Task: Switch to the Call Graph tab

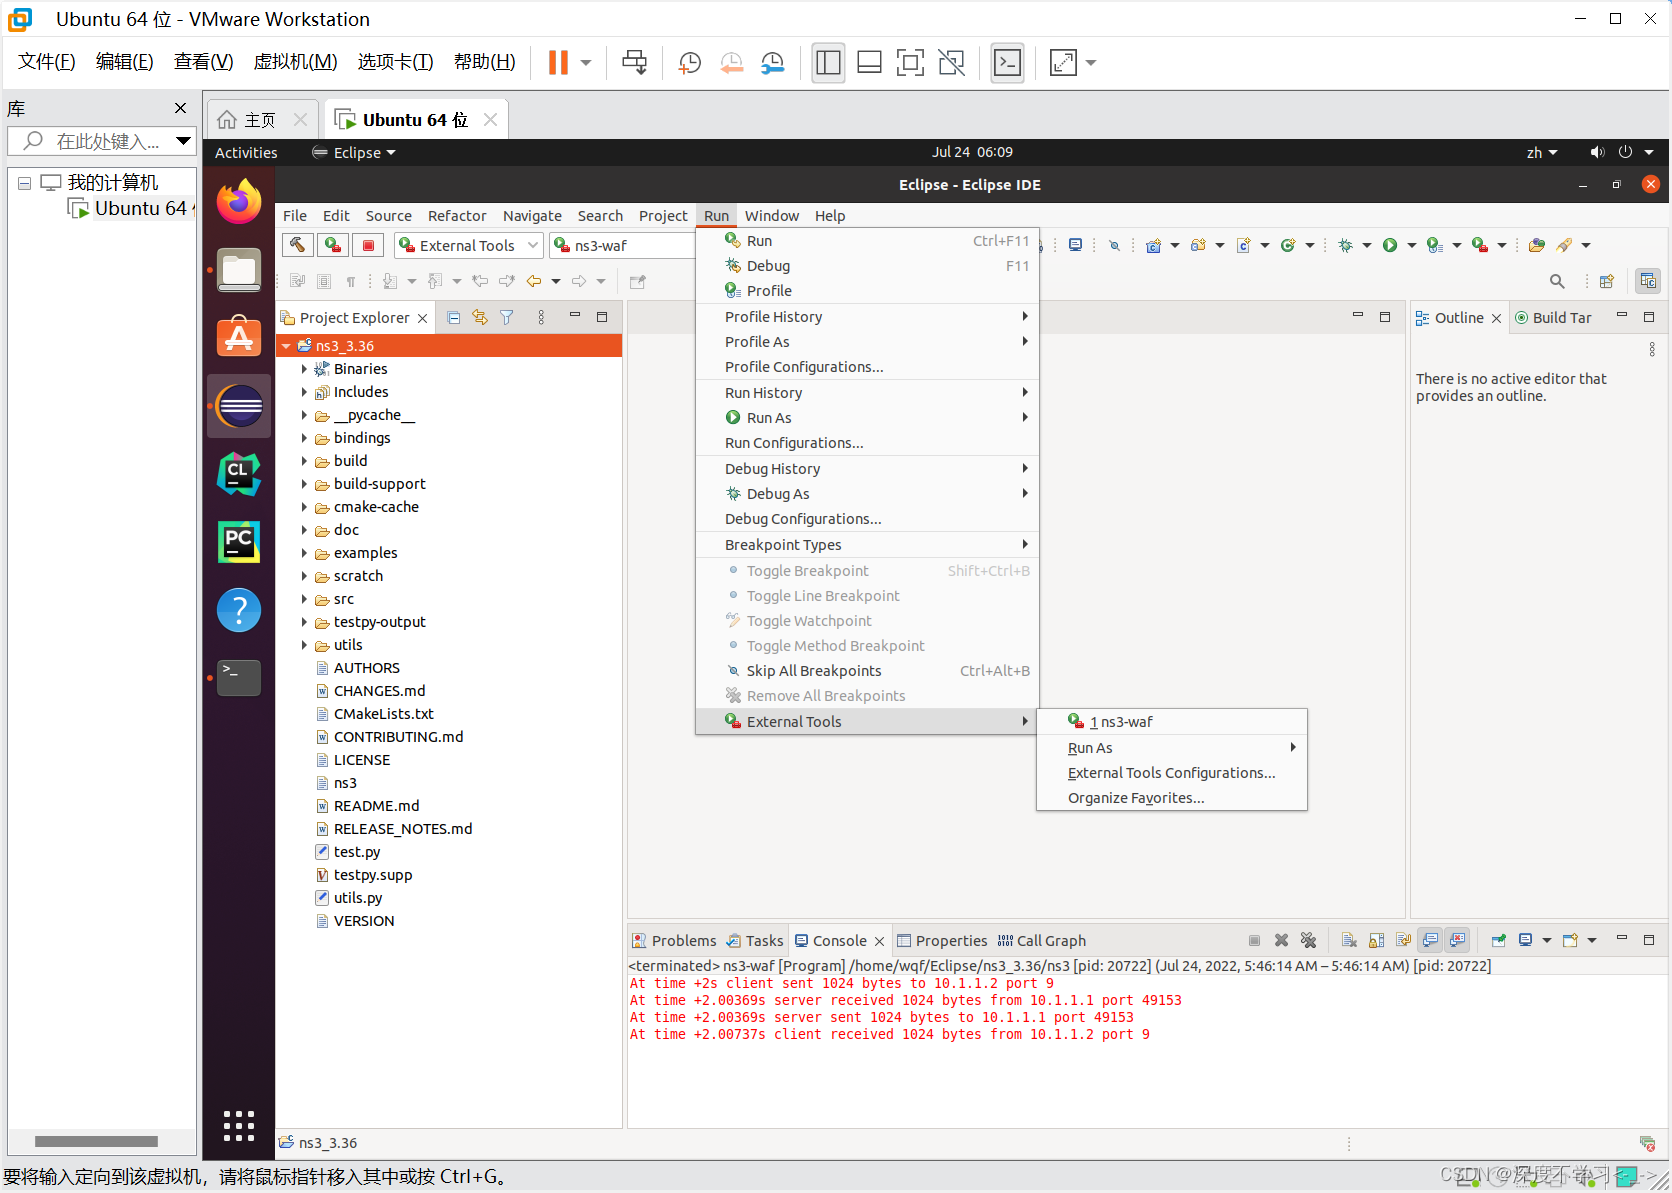Action: pyautogui.click(x=1041, y=941)
